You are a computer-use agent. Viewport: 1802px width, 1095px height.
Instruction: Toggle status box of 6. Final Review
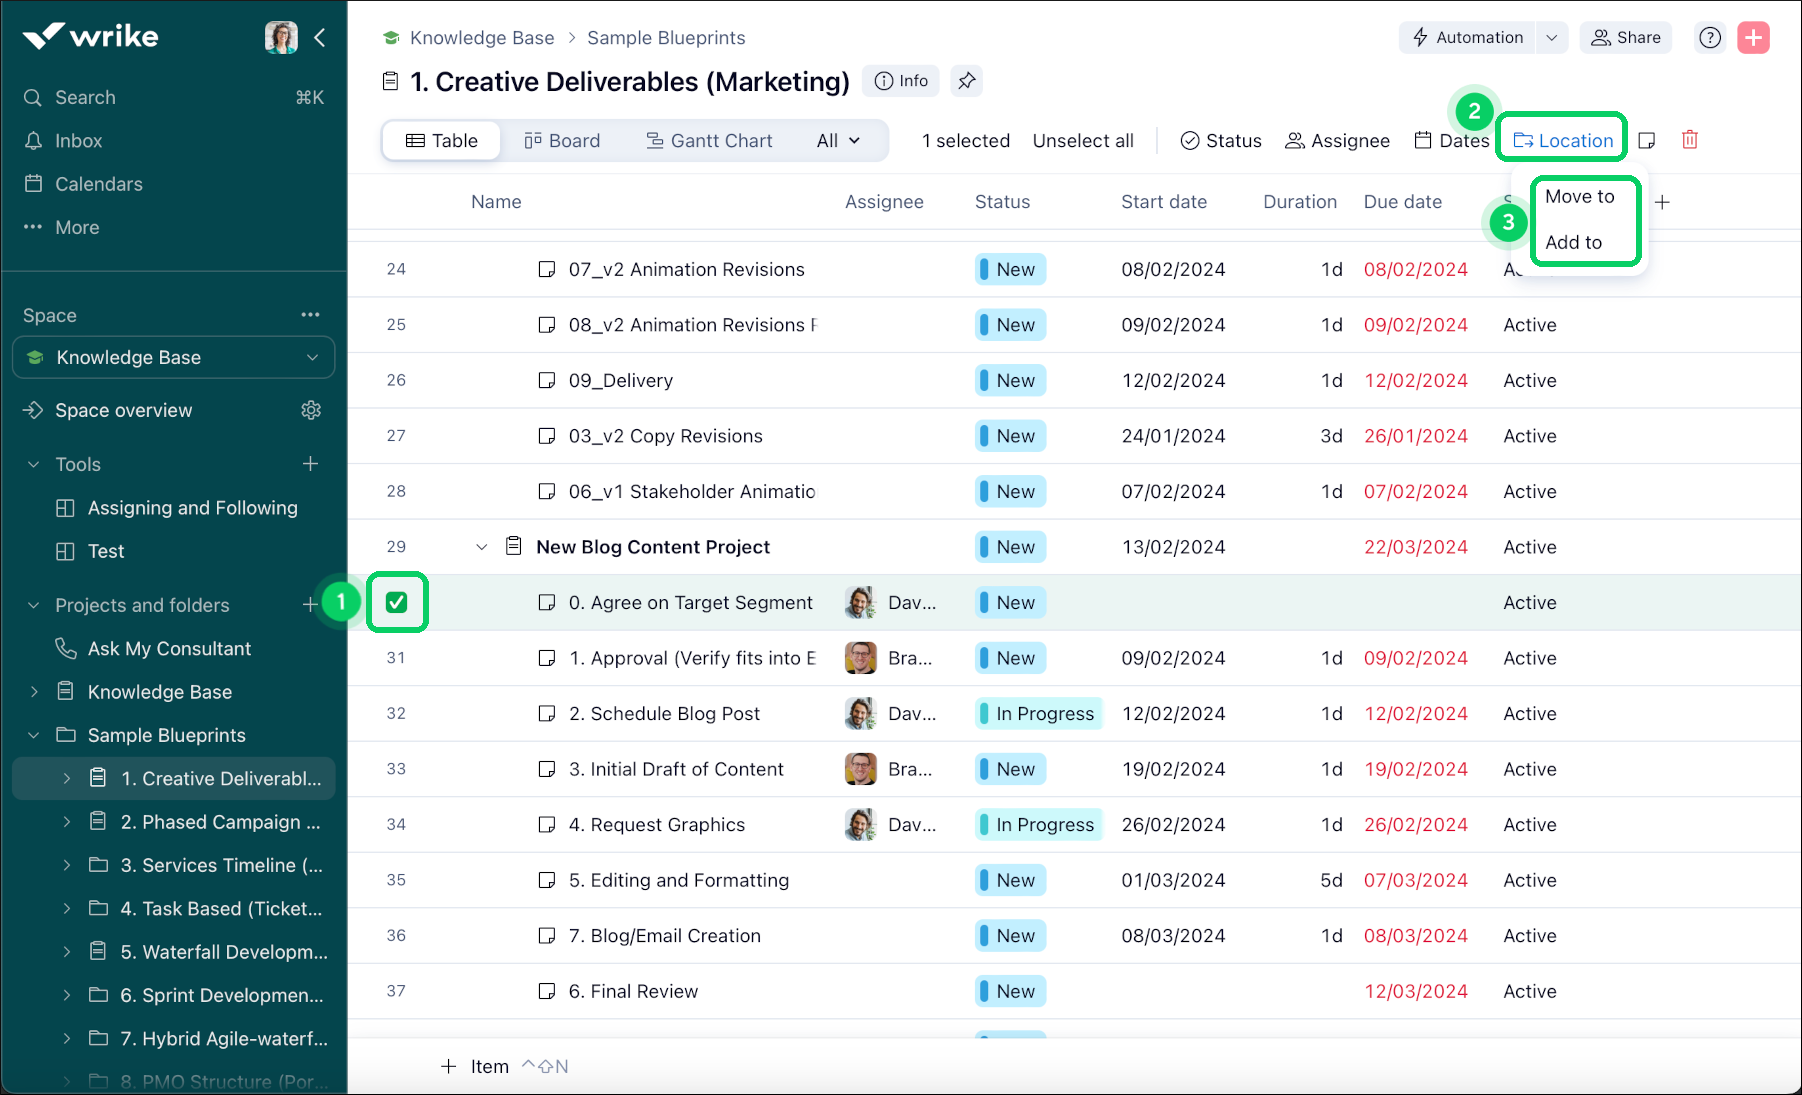coord(547,991)
